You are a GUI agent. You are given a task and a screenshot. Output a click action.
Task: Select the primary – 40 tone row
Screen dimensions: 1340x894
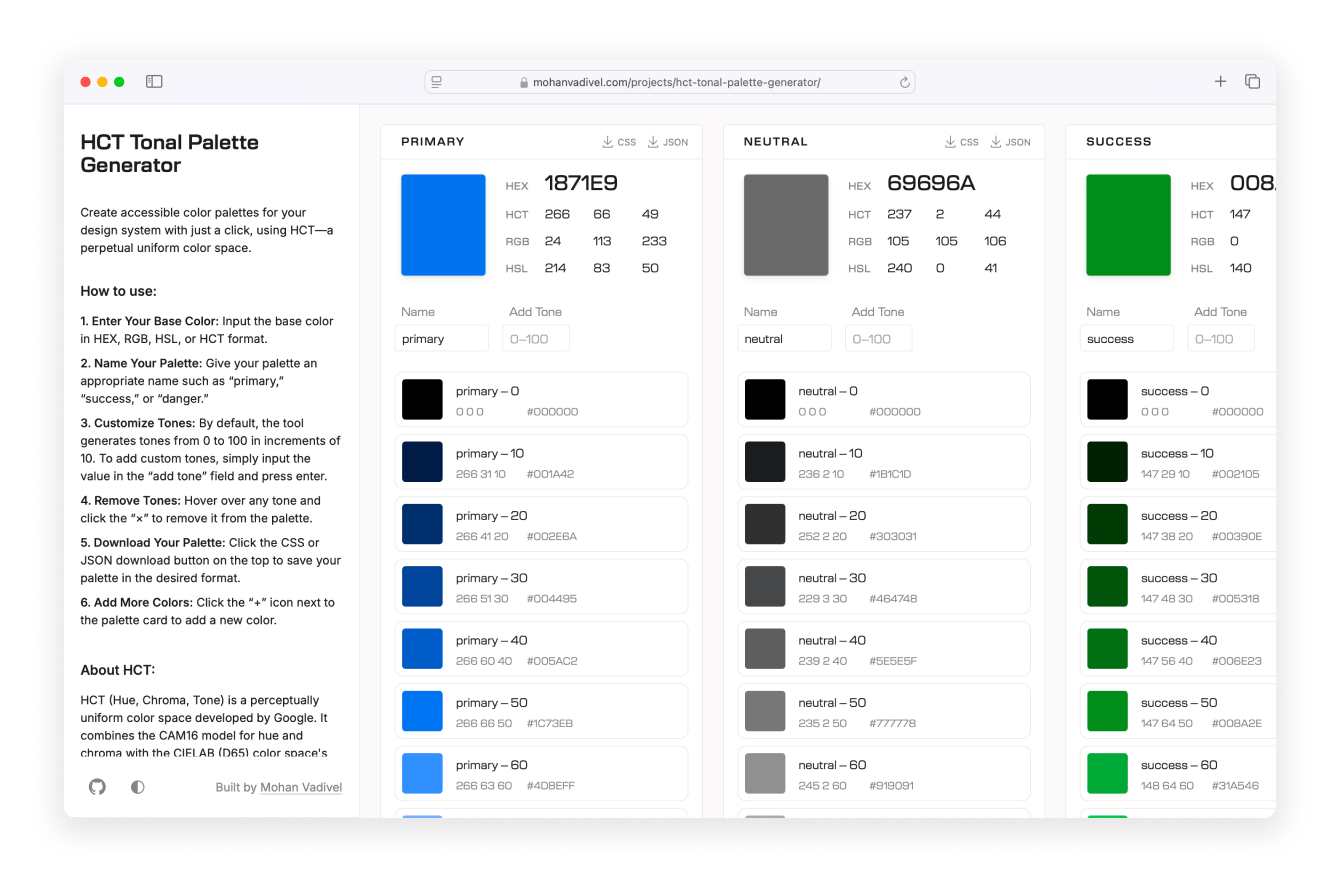[x=541, y=649]
